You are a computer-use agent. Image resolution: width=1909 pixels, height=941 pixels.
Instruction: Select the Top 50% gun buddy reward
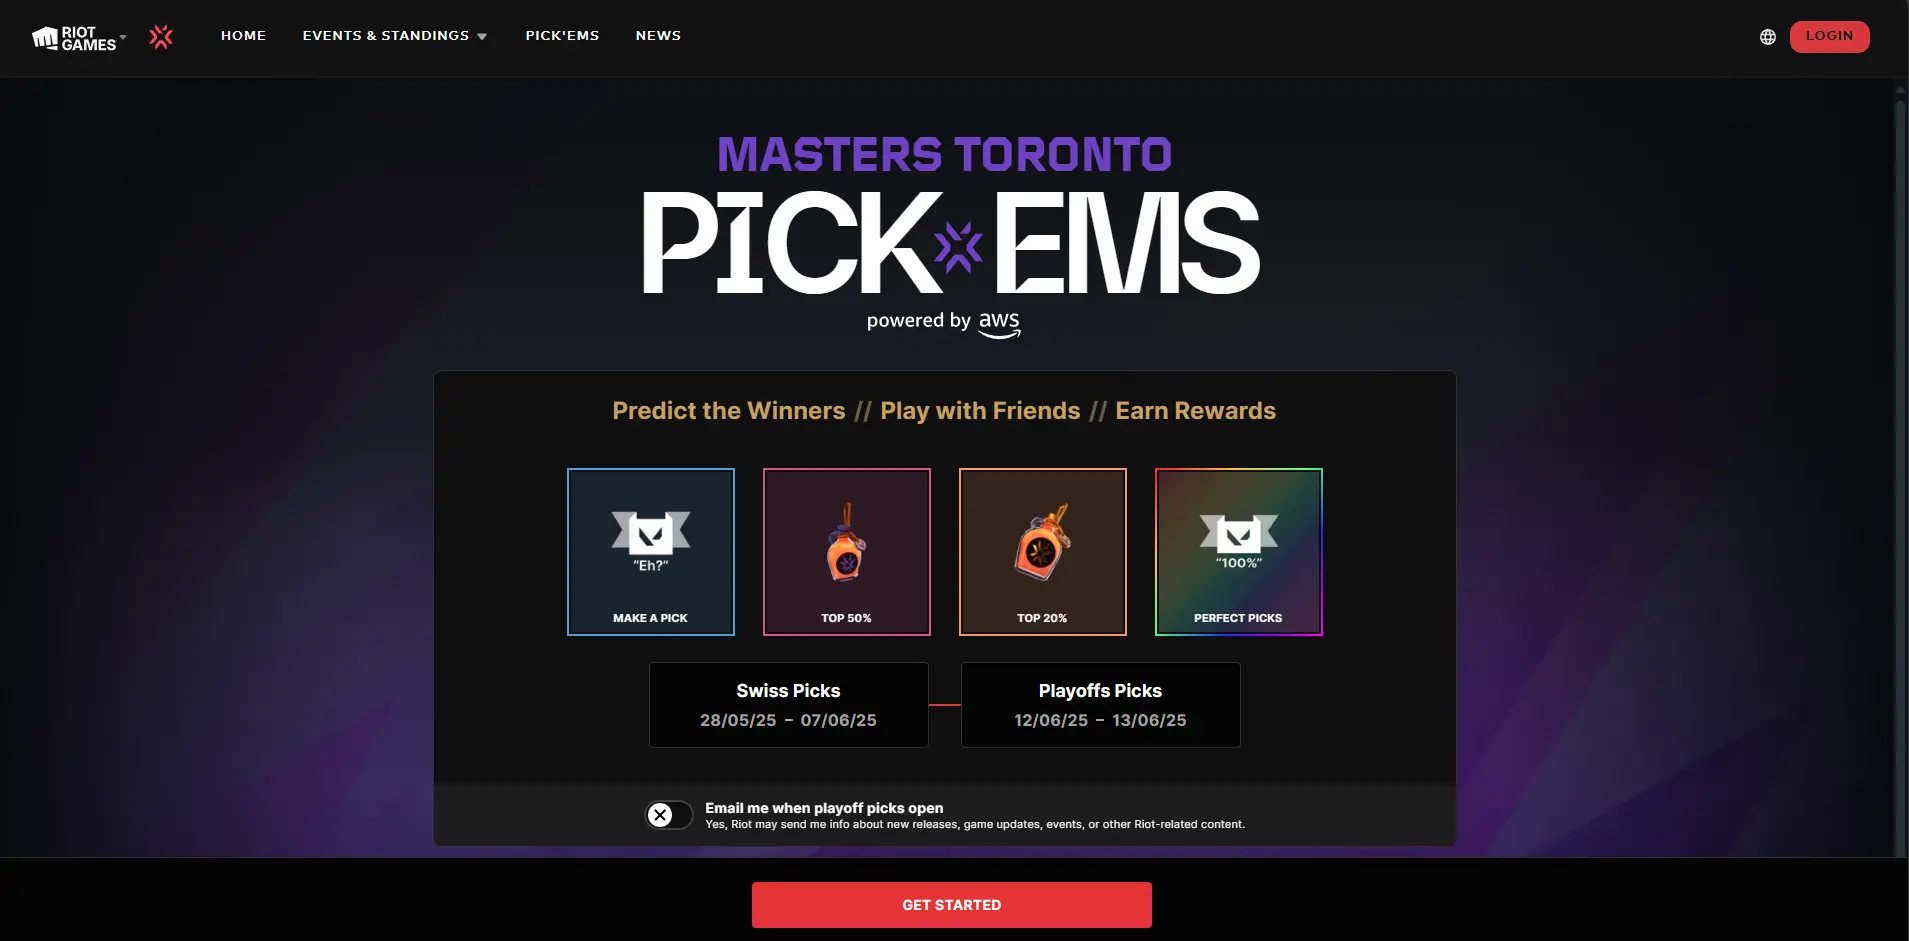(x=847, y=552)
